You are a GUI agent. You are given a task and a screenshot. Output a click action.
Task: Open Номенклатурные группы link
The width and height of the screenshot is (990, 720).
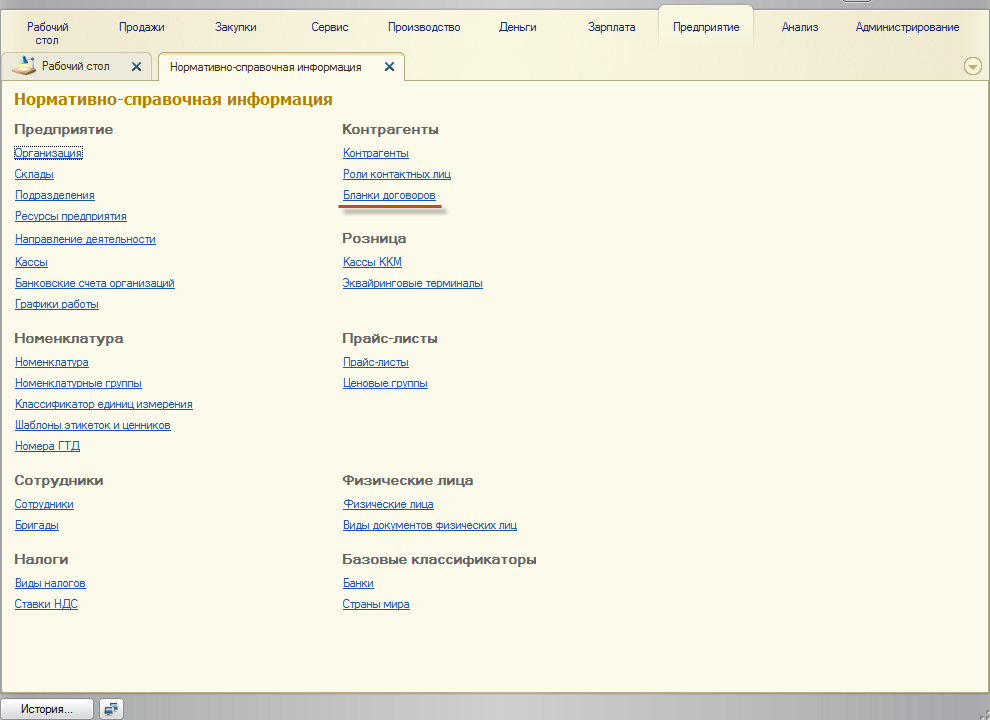pyautogui.click(x=78, y=383)
